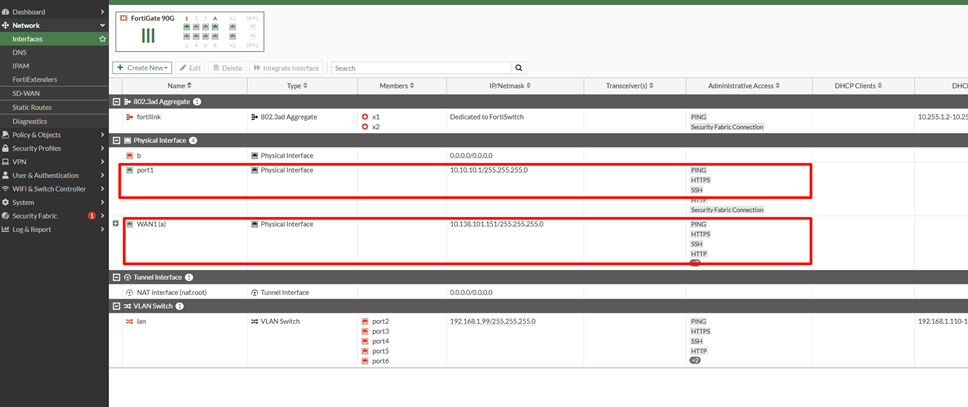Click SFP1 port in faceplate
This screenshot has height=407, width=968.
point(252,27)
